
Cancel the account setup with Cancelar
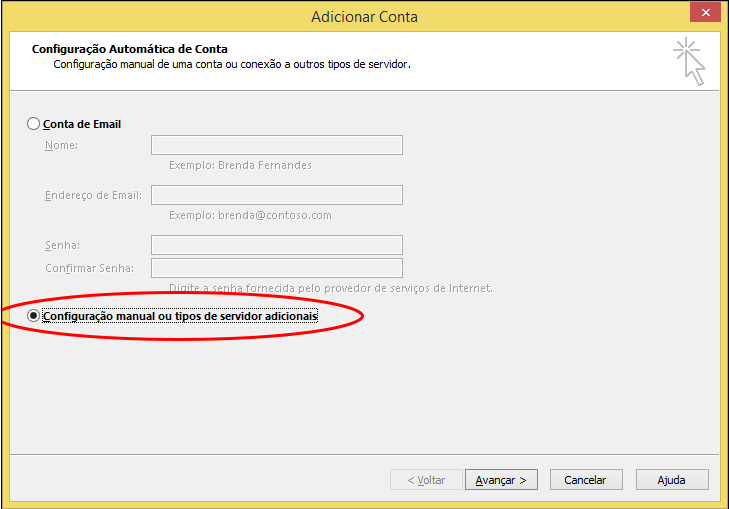point(586,480)
